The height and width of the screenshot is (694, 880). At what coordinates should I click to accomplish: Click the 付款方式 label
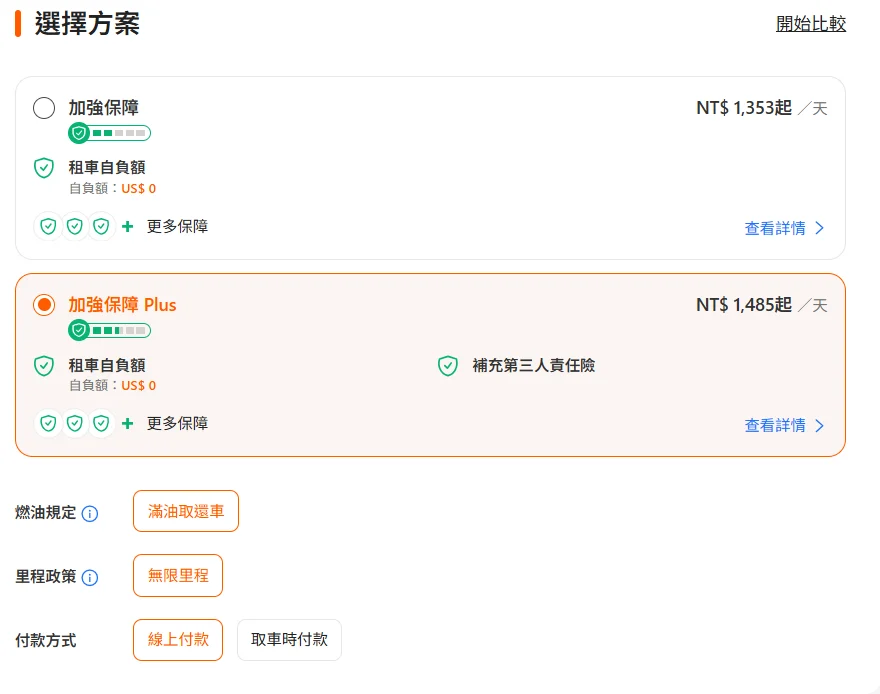(45, 640)
